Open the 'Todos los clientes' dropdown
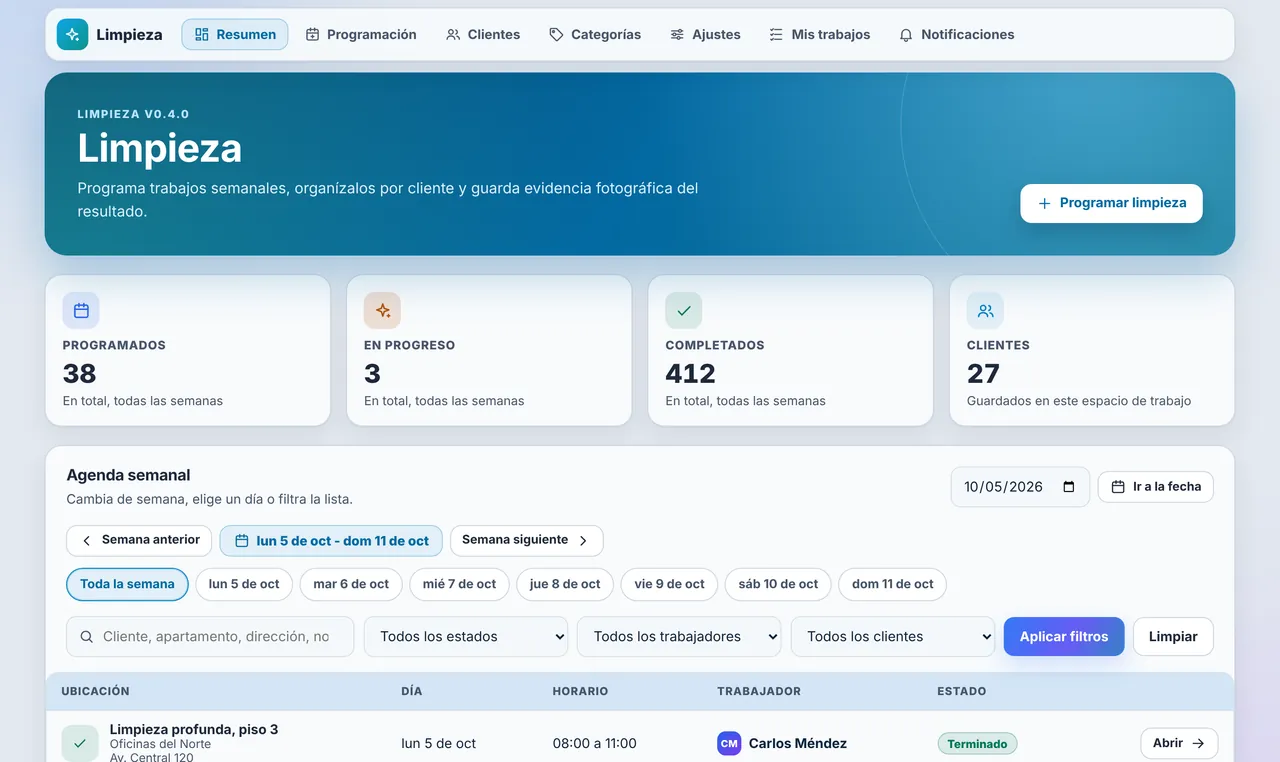 (893, 636)
